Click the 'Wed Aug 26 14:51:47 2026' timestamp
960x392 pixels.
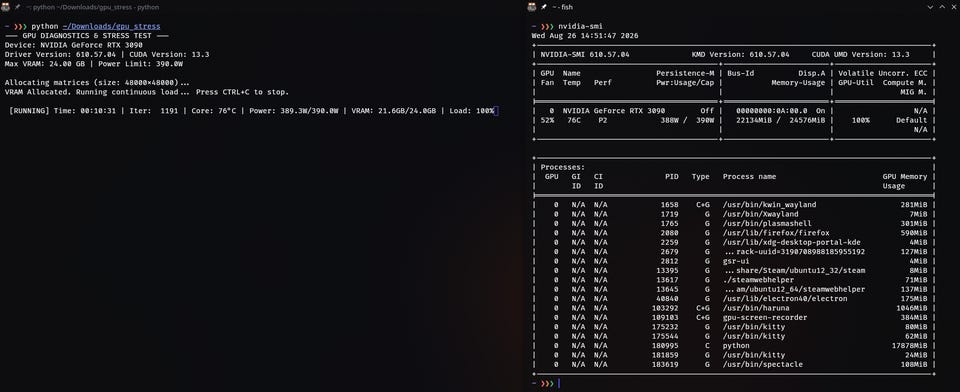[585, 36]
